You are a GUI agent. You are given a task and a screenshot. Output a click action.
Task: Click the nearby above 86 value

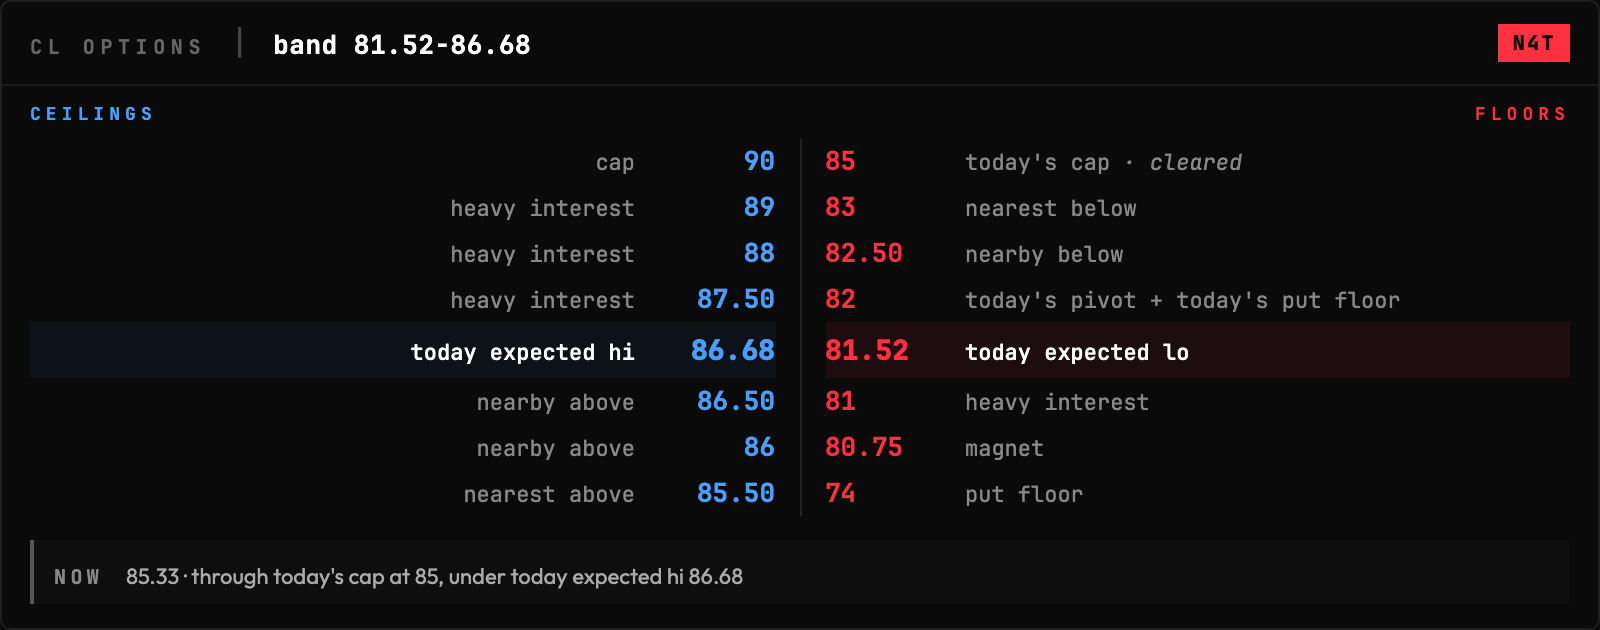[x=759, y=447]
